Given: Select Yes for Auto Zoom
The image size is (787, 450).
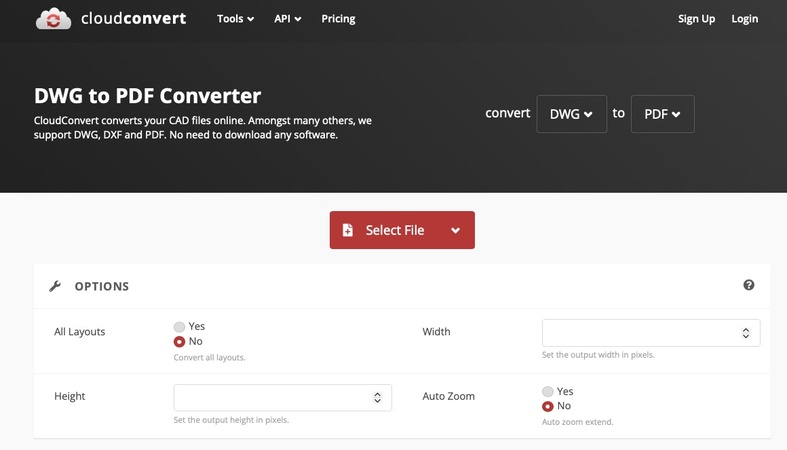Looking at the screenshot, I should tap(548, 391).
